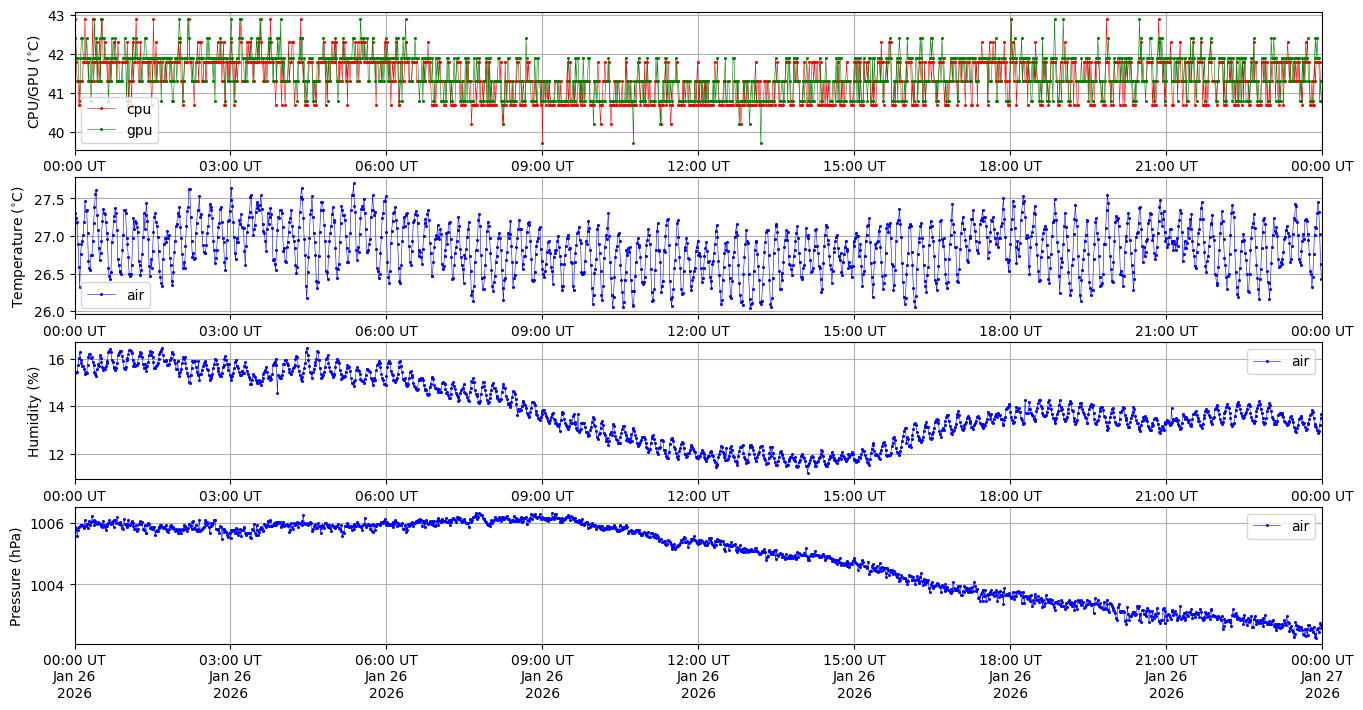Click the green gpu line marker in legend

(x=101, y=129)
